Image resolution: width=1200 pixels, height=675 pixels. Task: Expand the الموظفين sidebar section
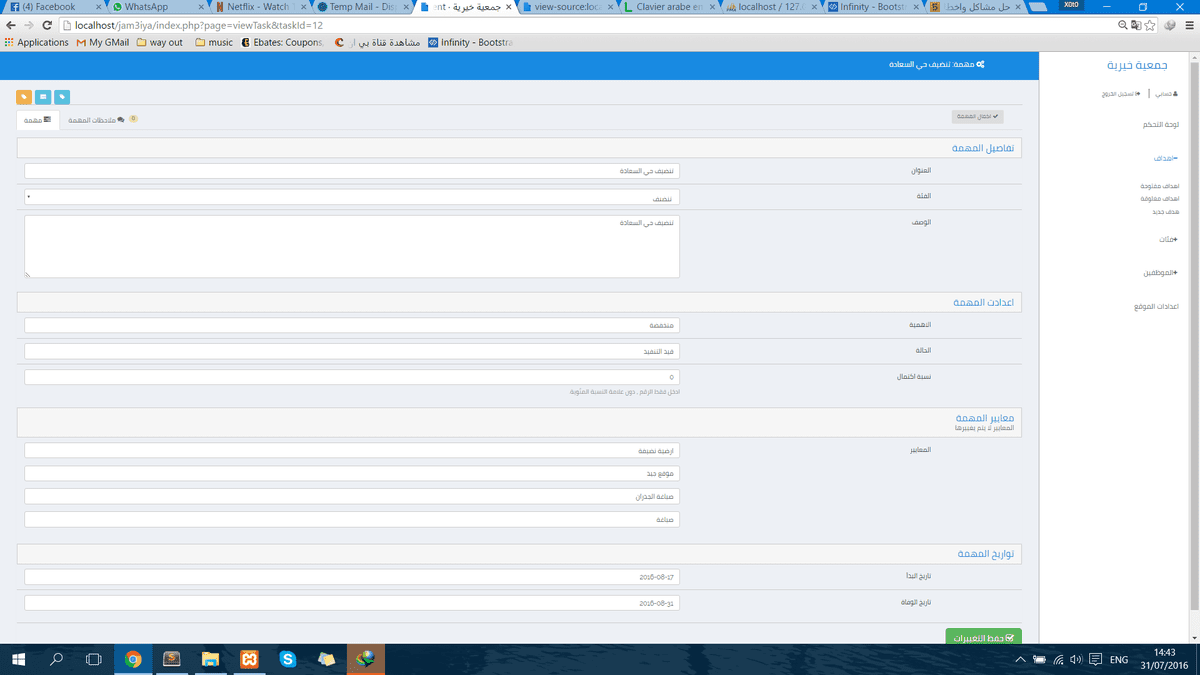point(1160,273)
